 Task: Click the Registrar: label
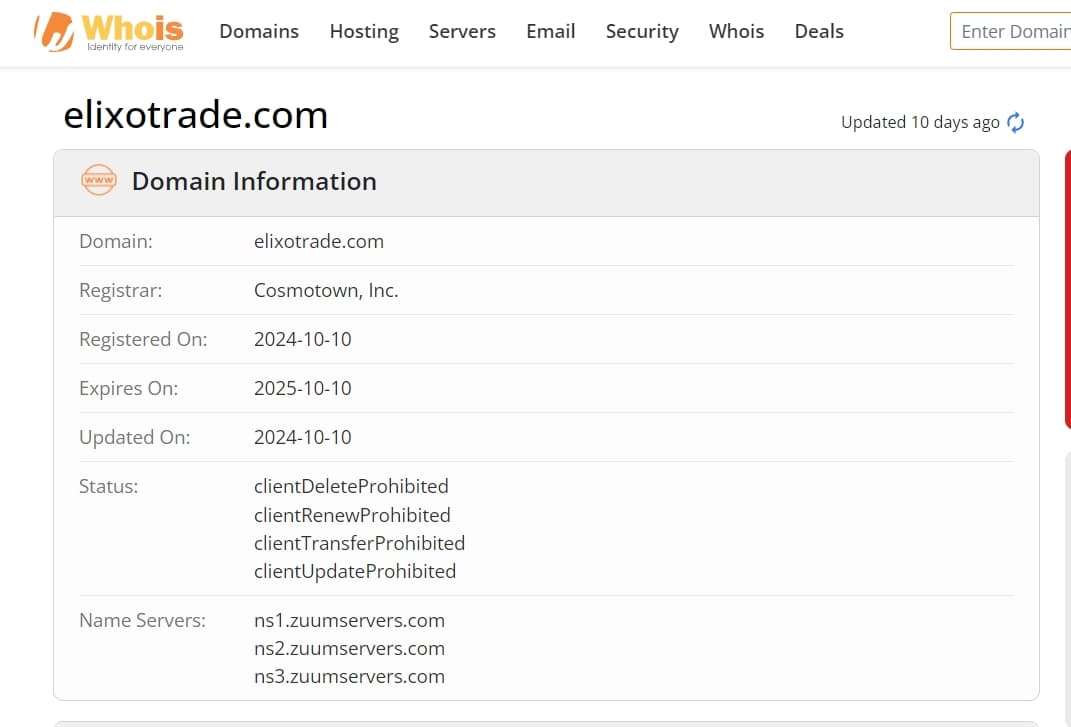(x=121, y=290)
